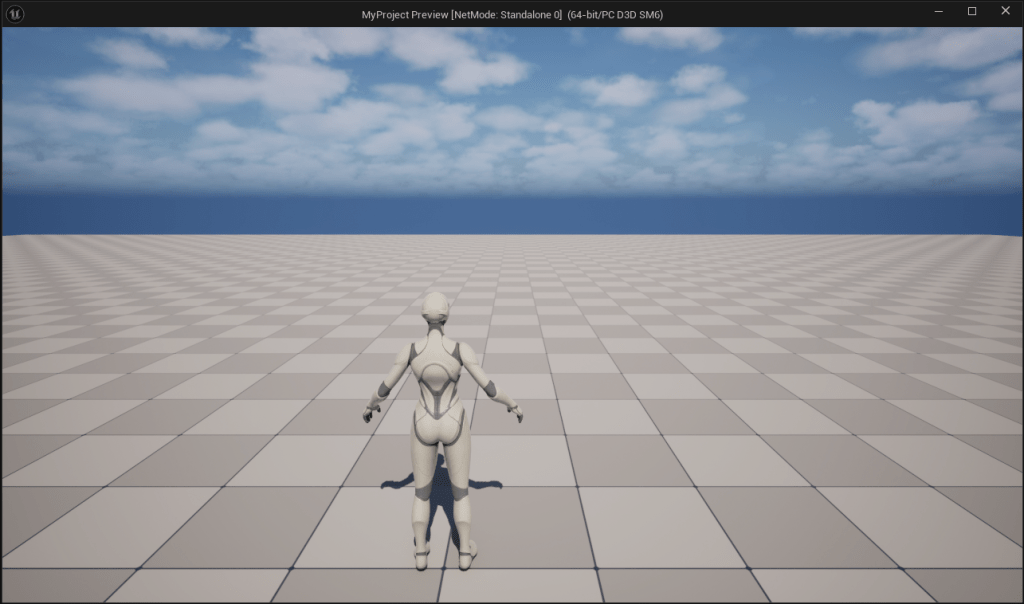Viewport: 1024px width, 604px height.
Task: Click the mannequin's left hand
Action: coord(372,410)
